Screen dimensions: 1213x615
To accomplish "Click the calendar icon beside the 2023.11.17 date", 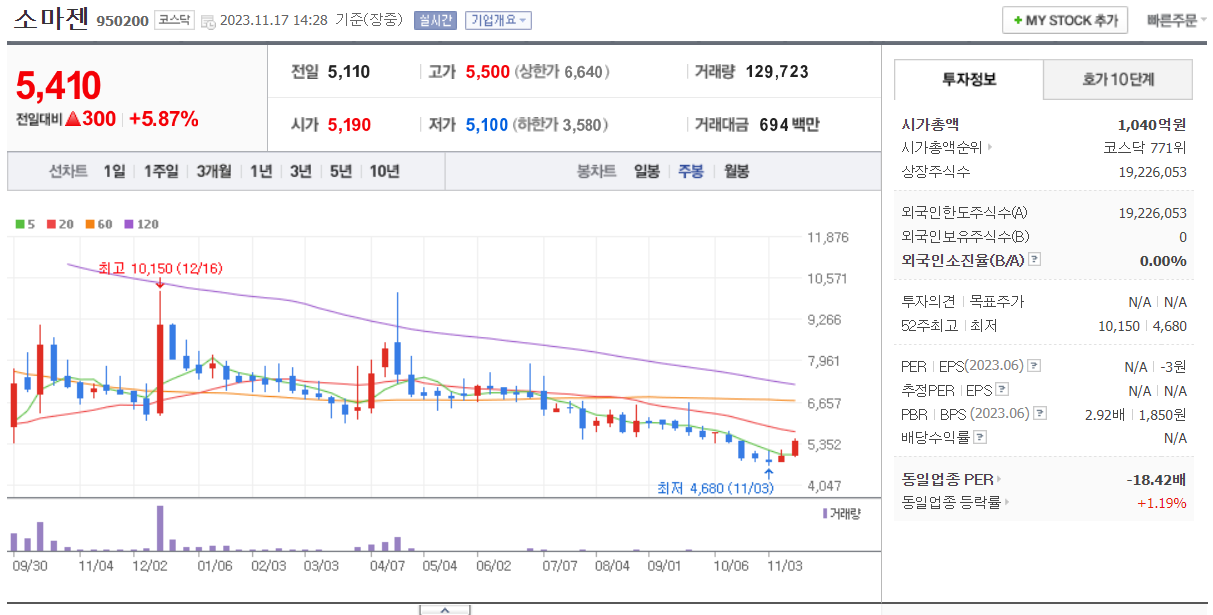I will (x=207, y=21).
